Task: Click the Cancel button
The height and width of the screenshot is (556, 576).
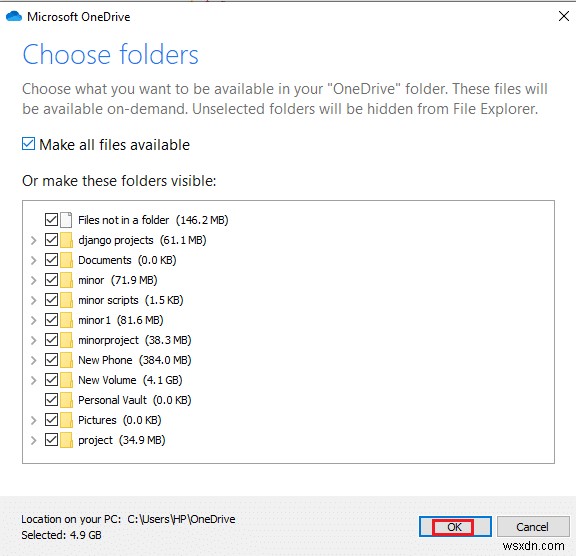Action: pyautogui.click(x=533, y=527)
